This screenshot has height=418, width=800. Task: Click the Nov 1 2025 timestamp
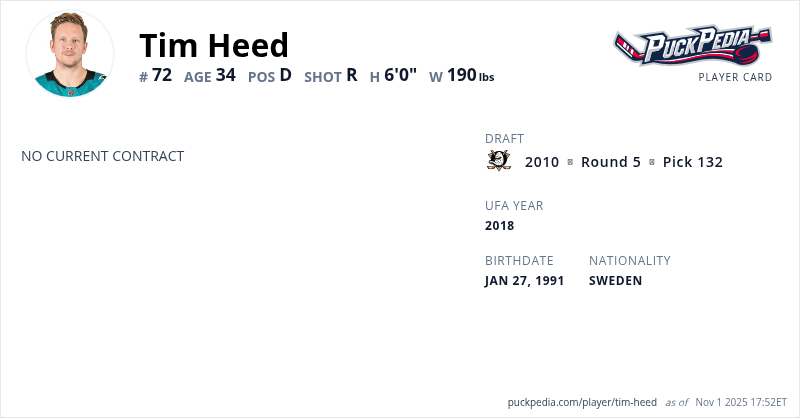pyautogui.click(x=743, y=401)
